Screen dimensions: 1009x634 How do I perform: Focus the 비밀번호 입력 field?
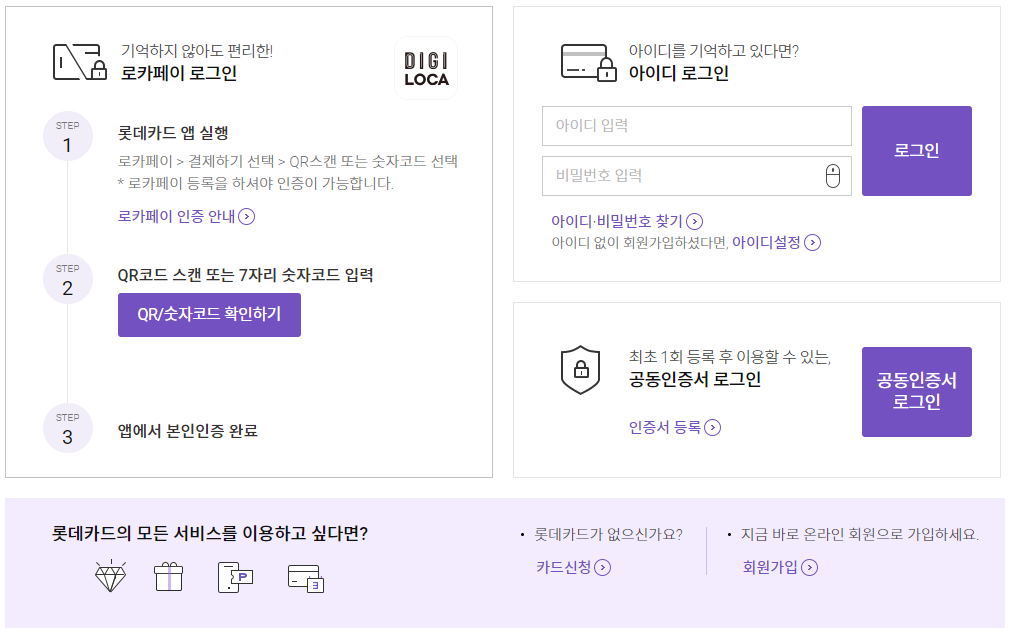tap(697, 176)
